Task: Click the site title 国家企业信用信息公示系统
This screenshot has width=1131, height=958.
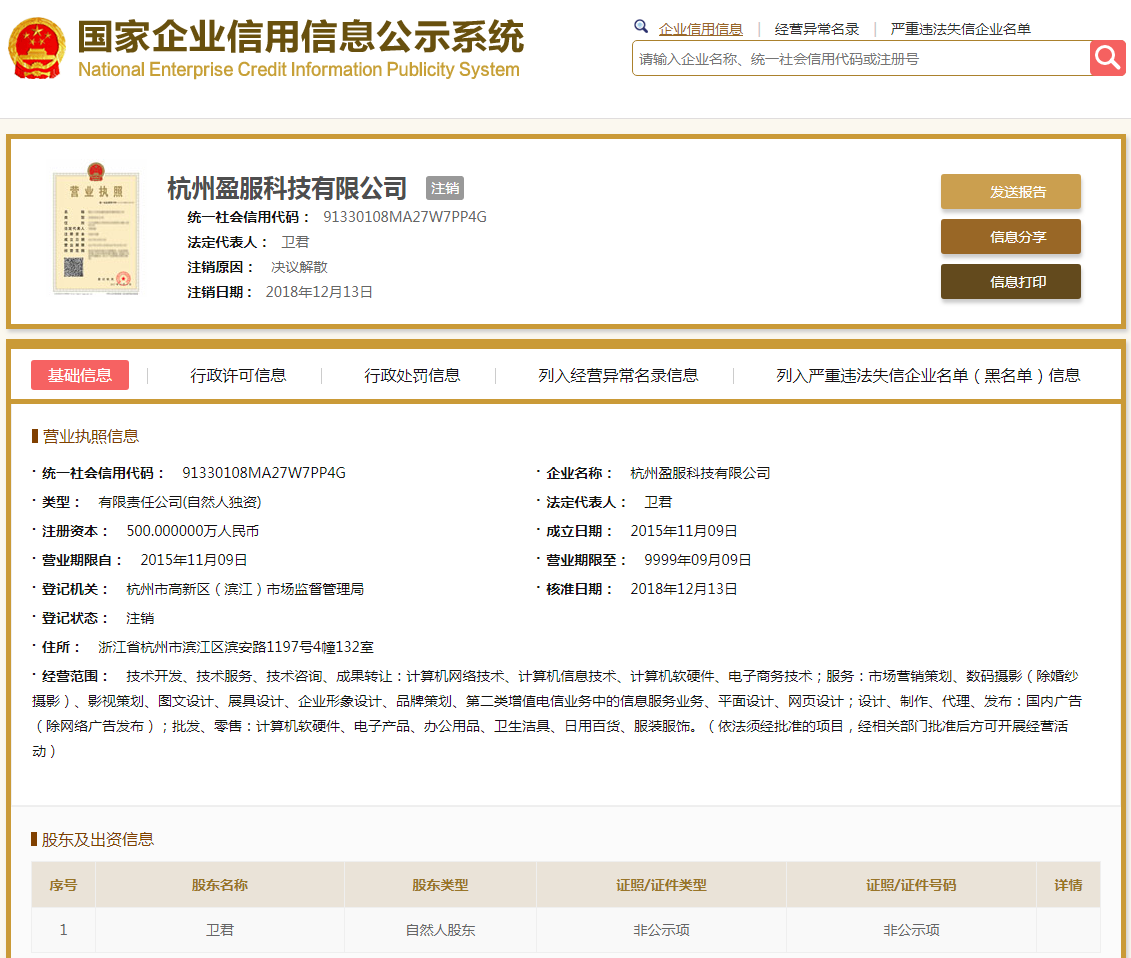Action: click(300, 38)
